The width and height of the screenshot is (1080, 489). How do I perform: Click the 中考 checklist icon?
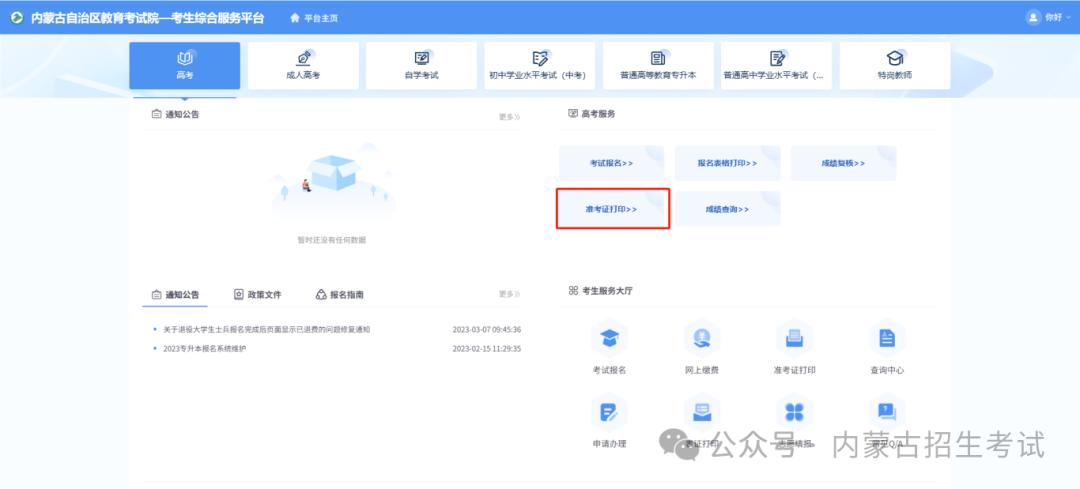(x=540, y=58)
